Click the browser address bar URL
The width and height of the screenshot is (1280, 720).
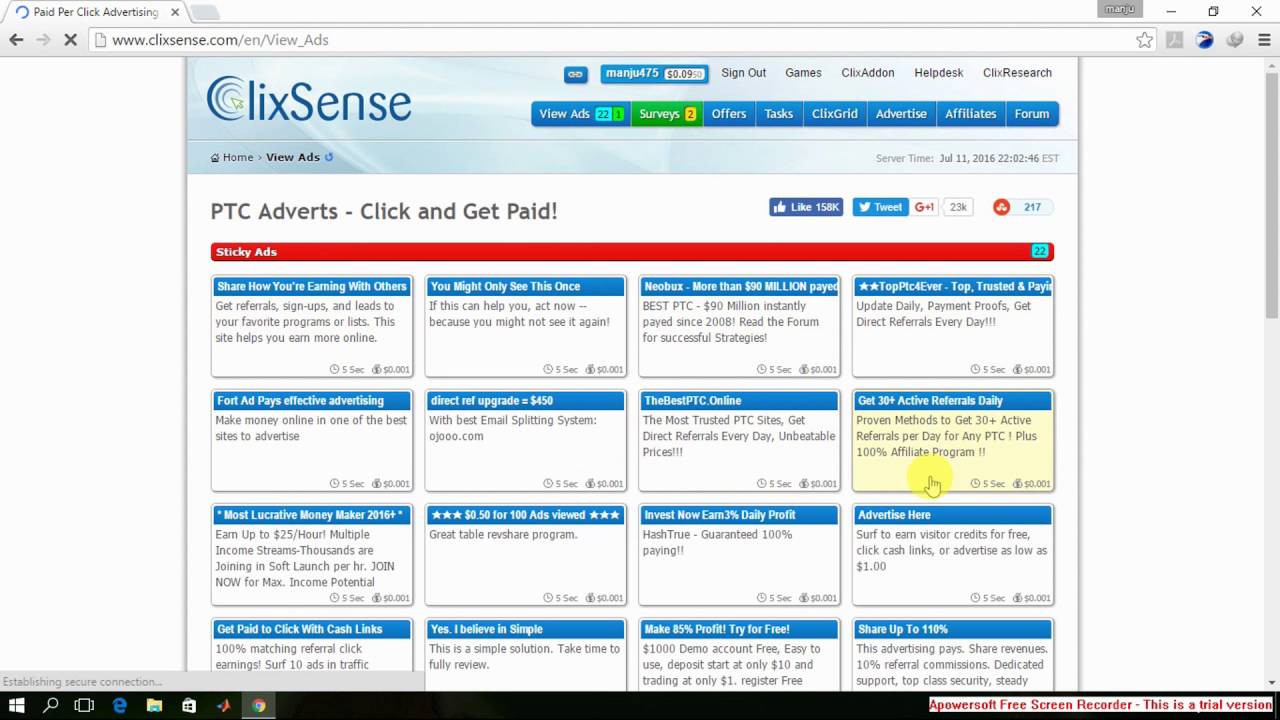pos(220,40)
